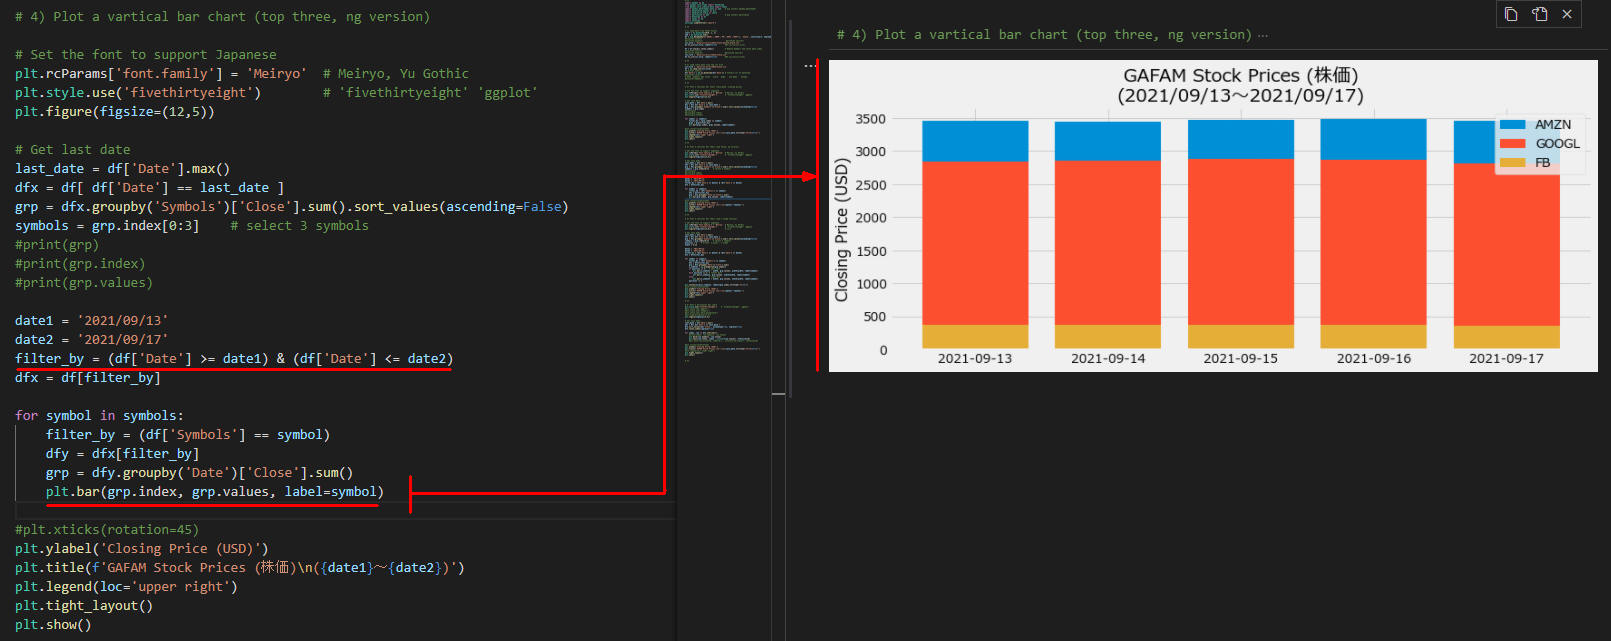Open the three-dot menu left of the chart output

click(x=809, y=66)
